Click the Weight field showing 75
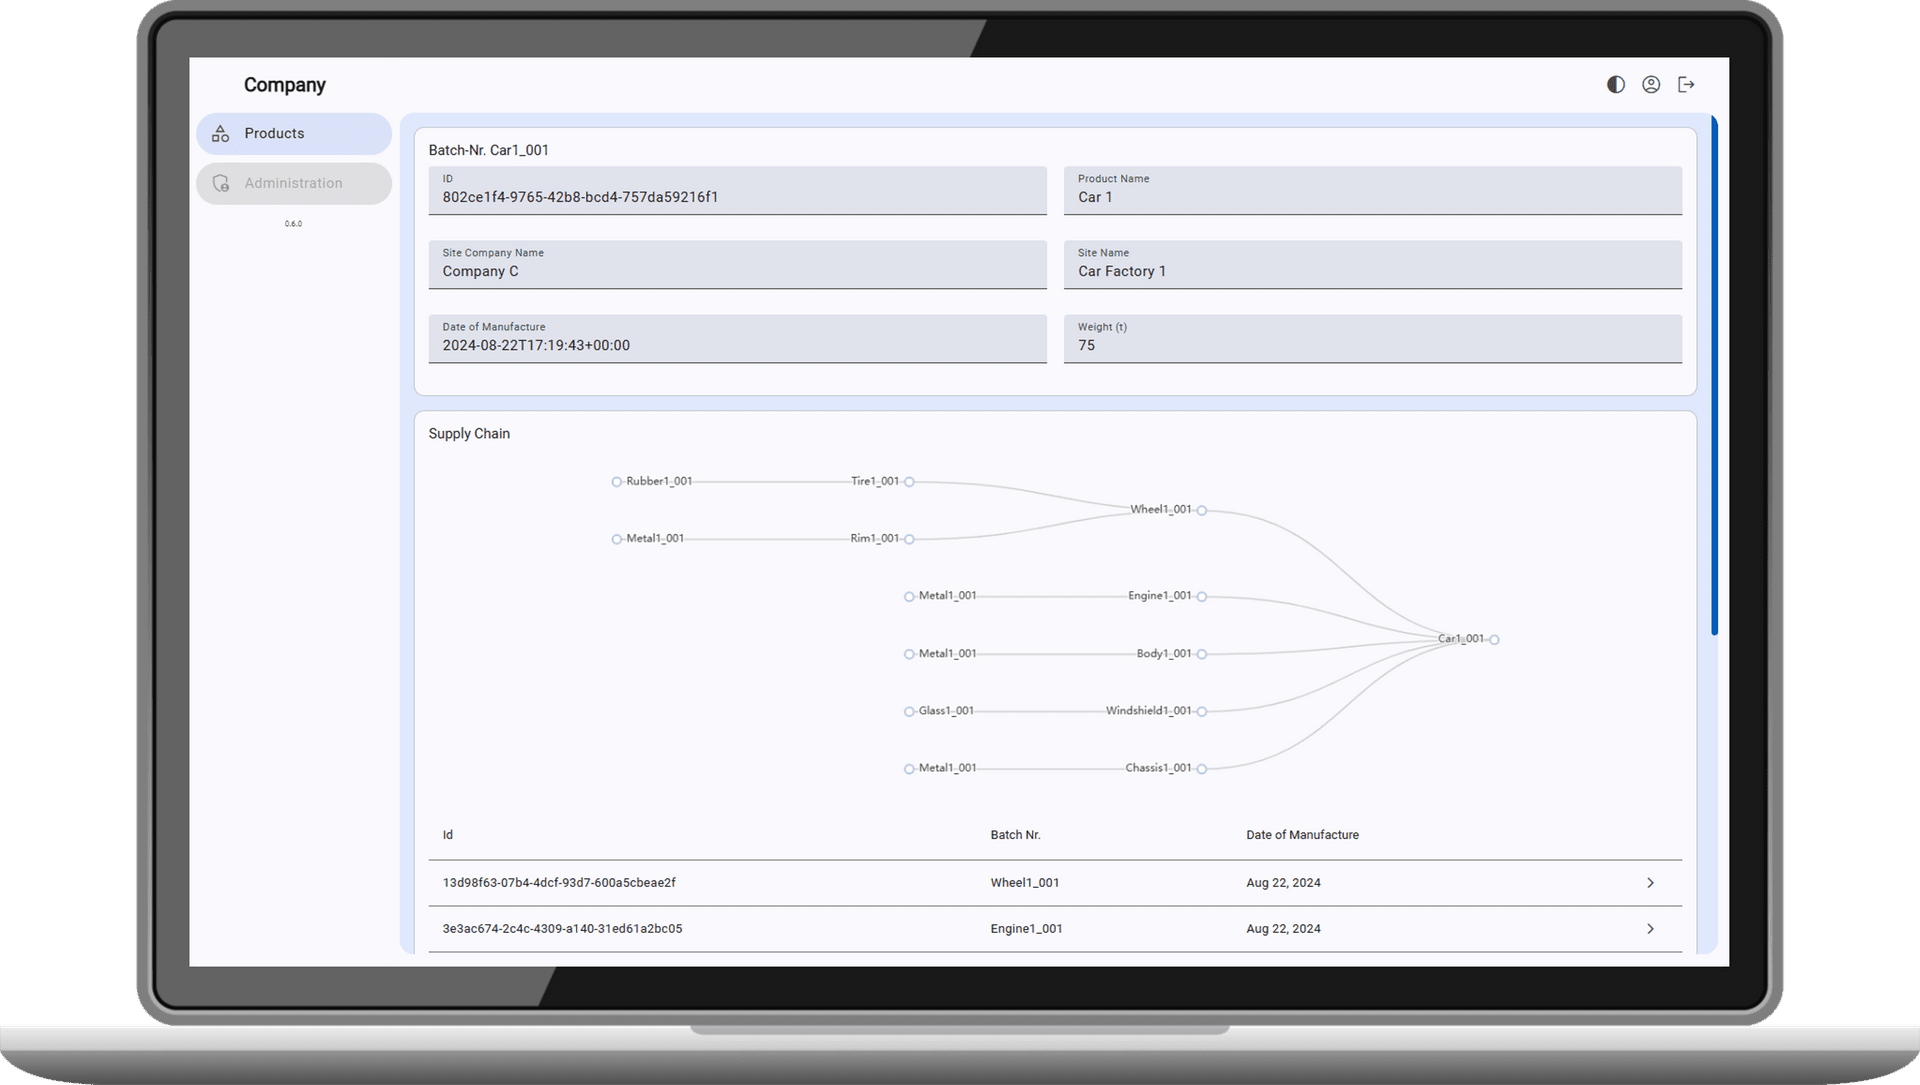Viewport: 1920px width, 1085px height. 1374,339
